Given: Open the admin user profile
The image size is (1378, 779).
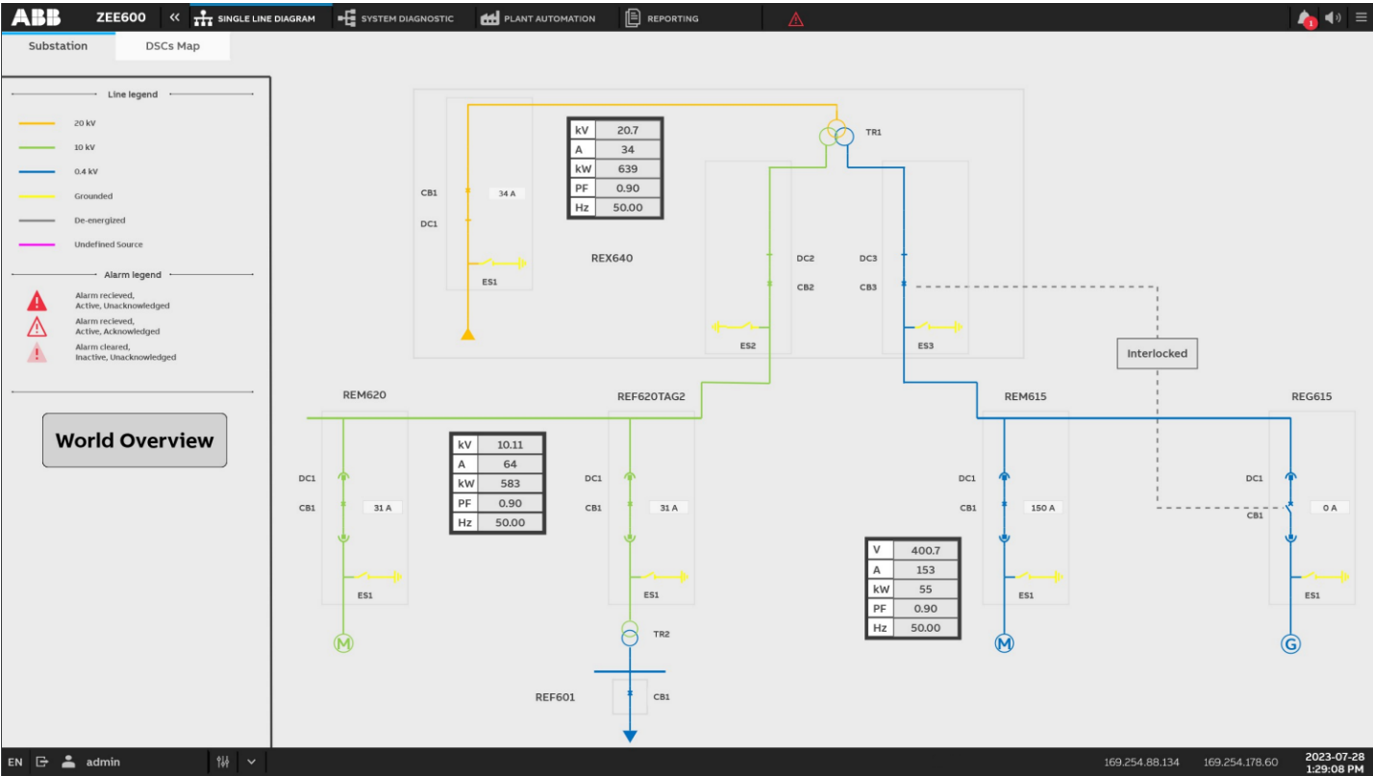Looking at the screenshot, I should click(x=91, y=762).
